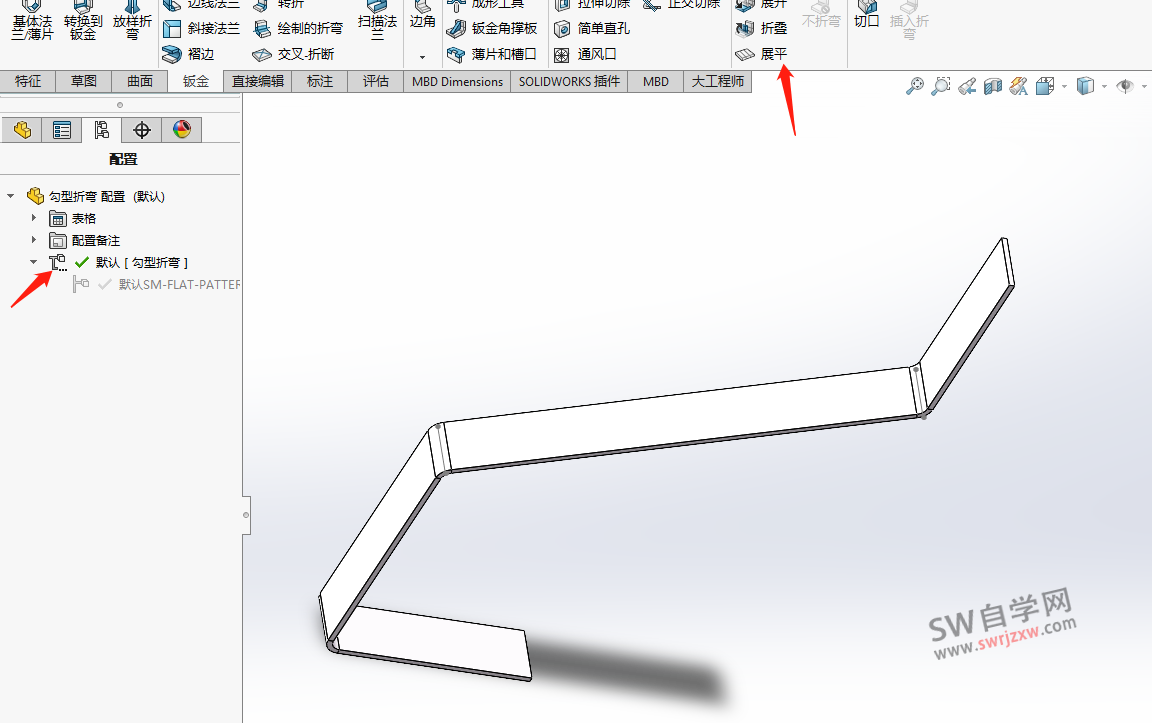
Task: Toggle section view in the heads-up toolbar
Action: (993, 86)
